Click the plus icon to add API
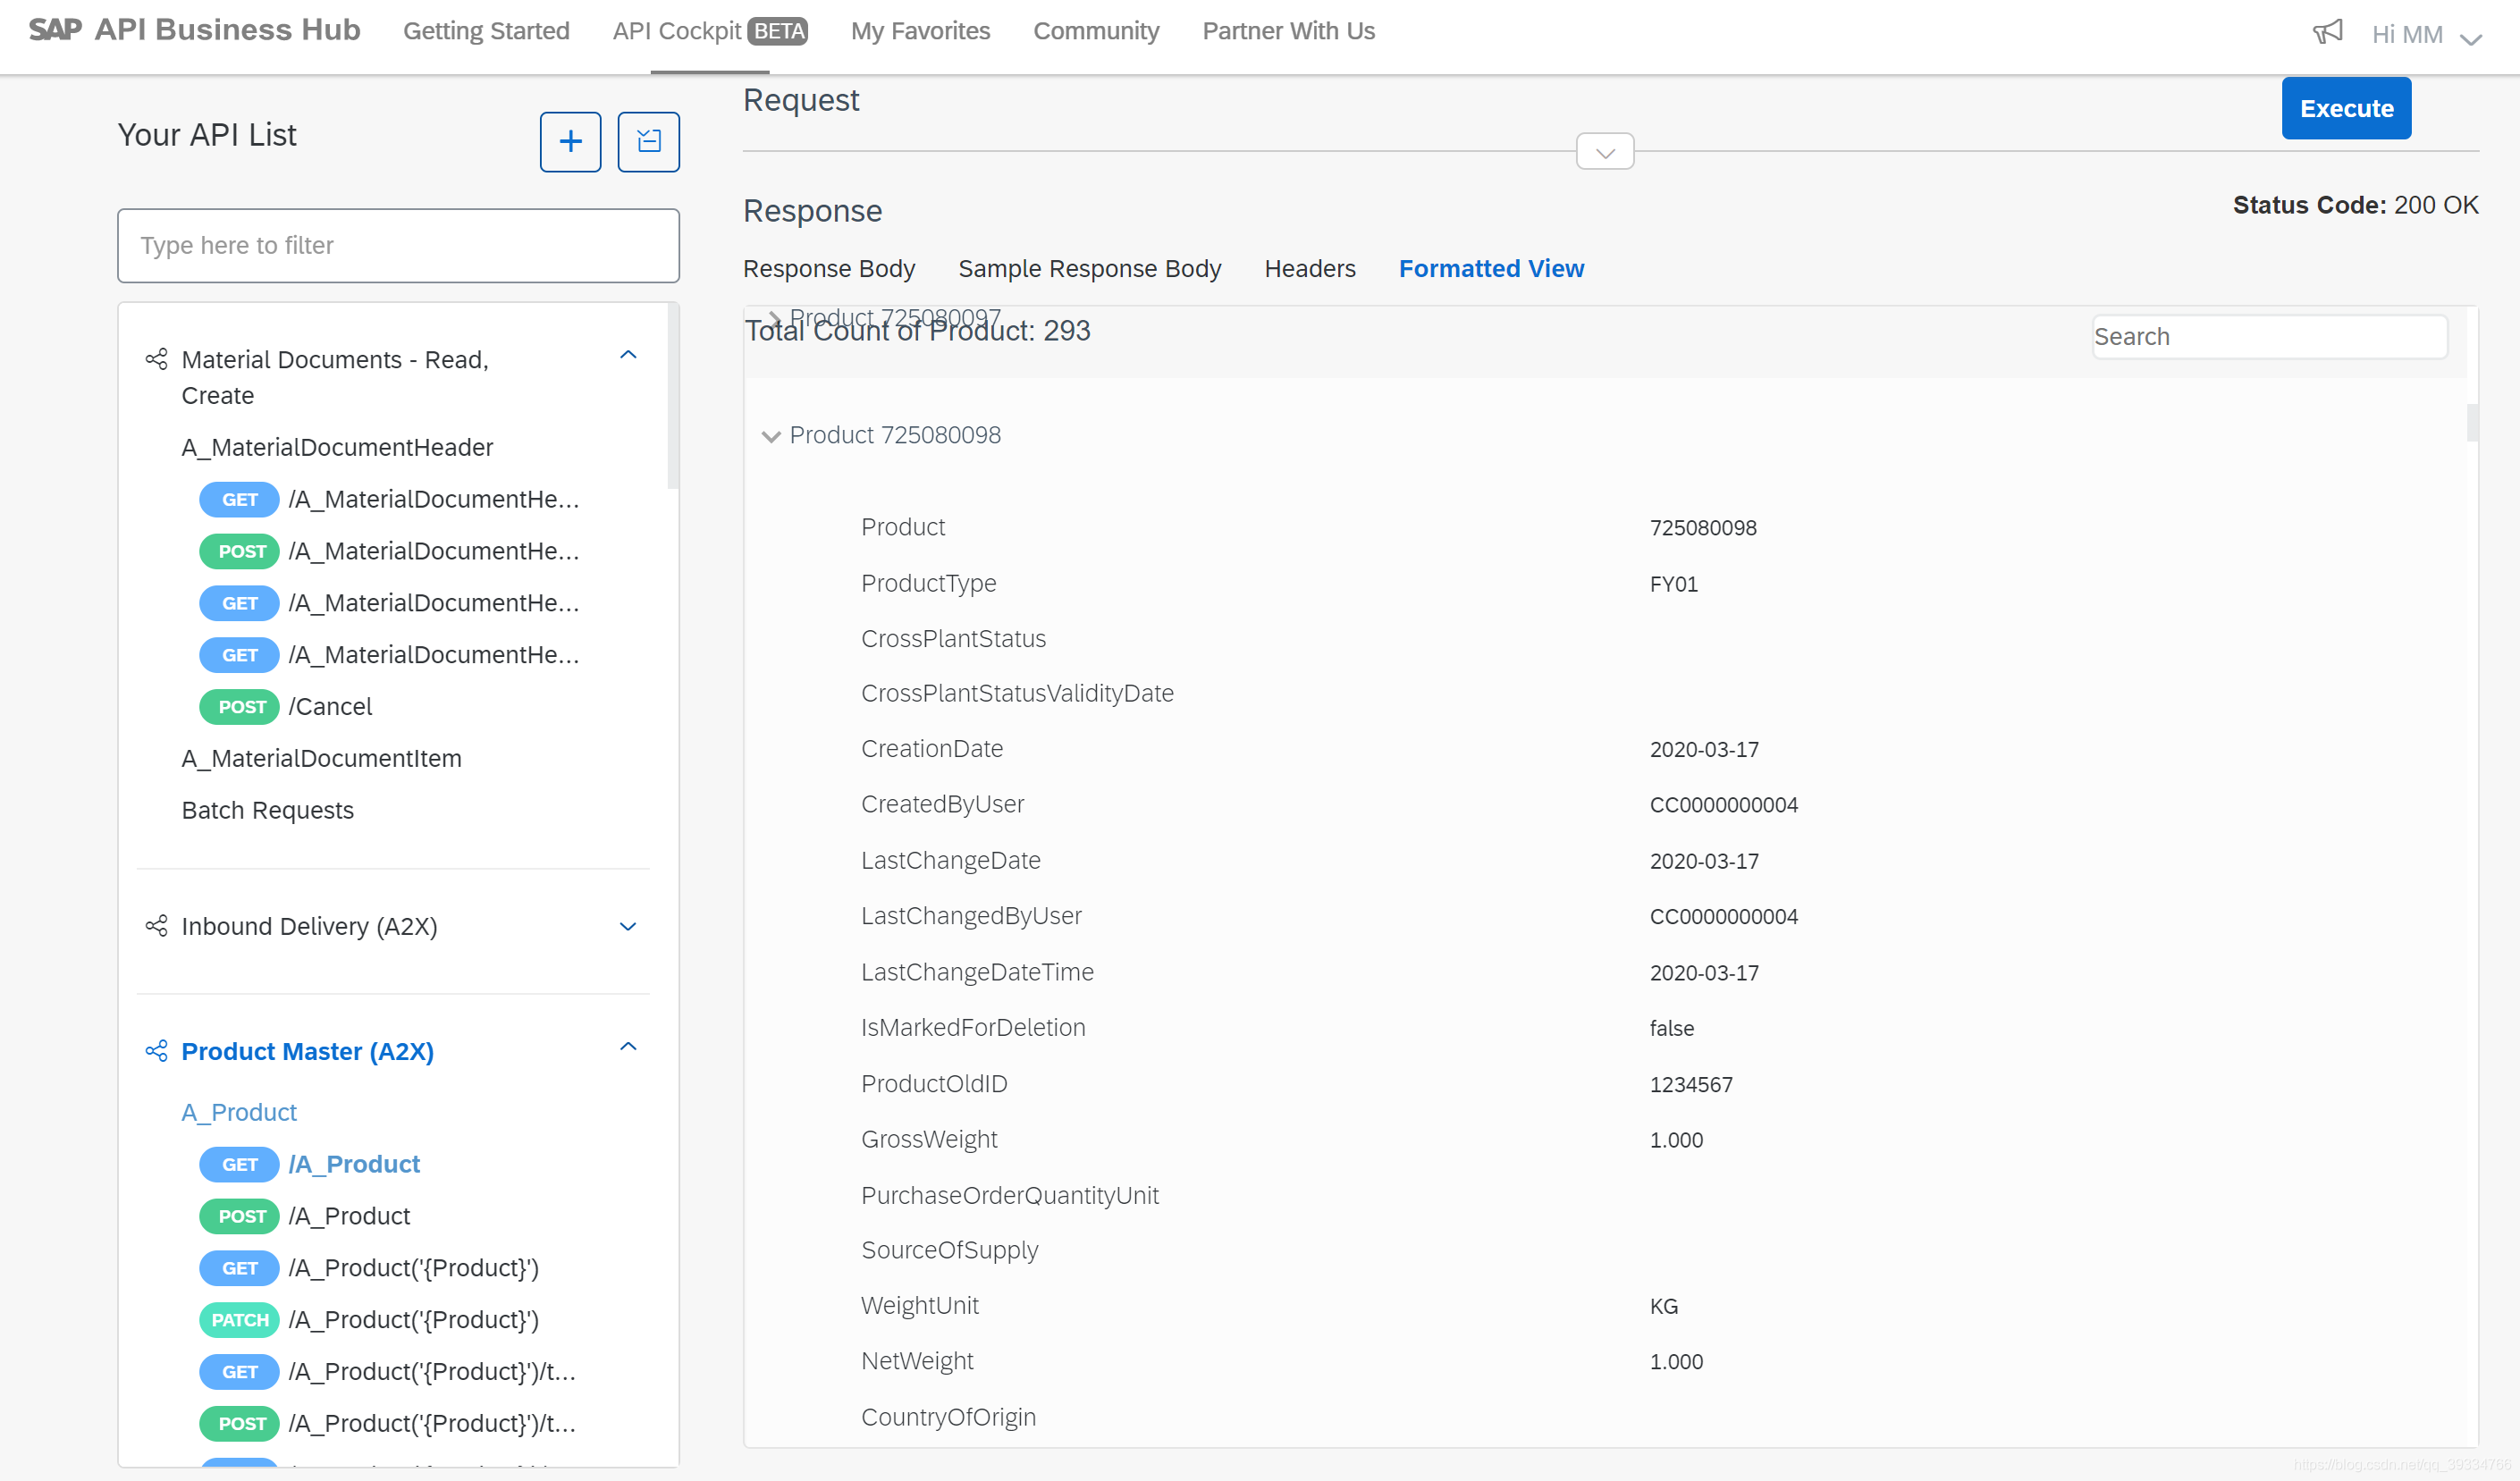The width and height of the screenshot is (2520, 1481). tap(570, 141)
